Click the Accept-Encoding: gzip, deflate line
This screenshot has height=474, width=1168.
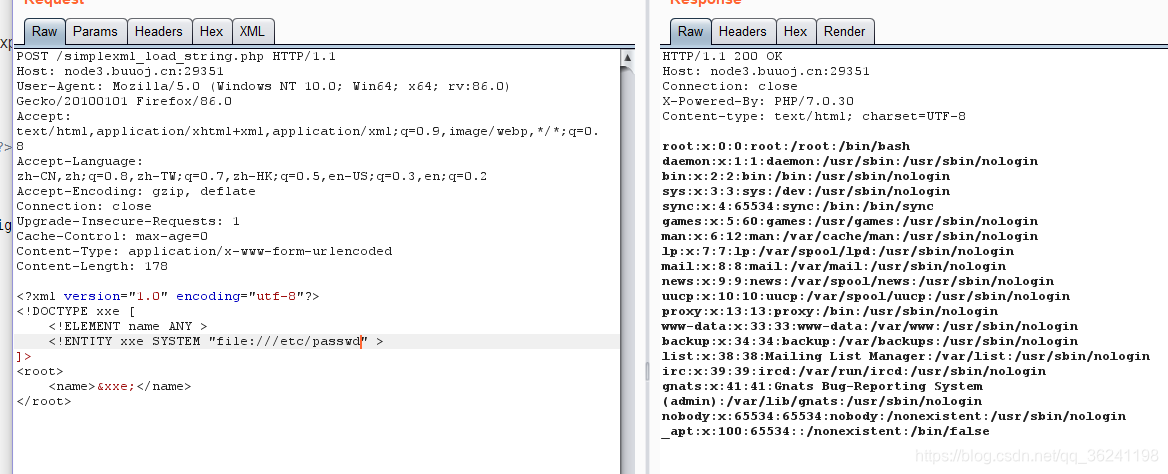pyautogui.click(x=136, y=192)
